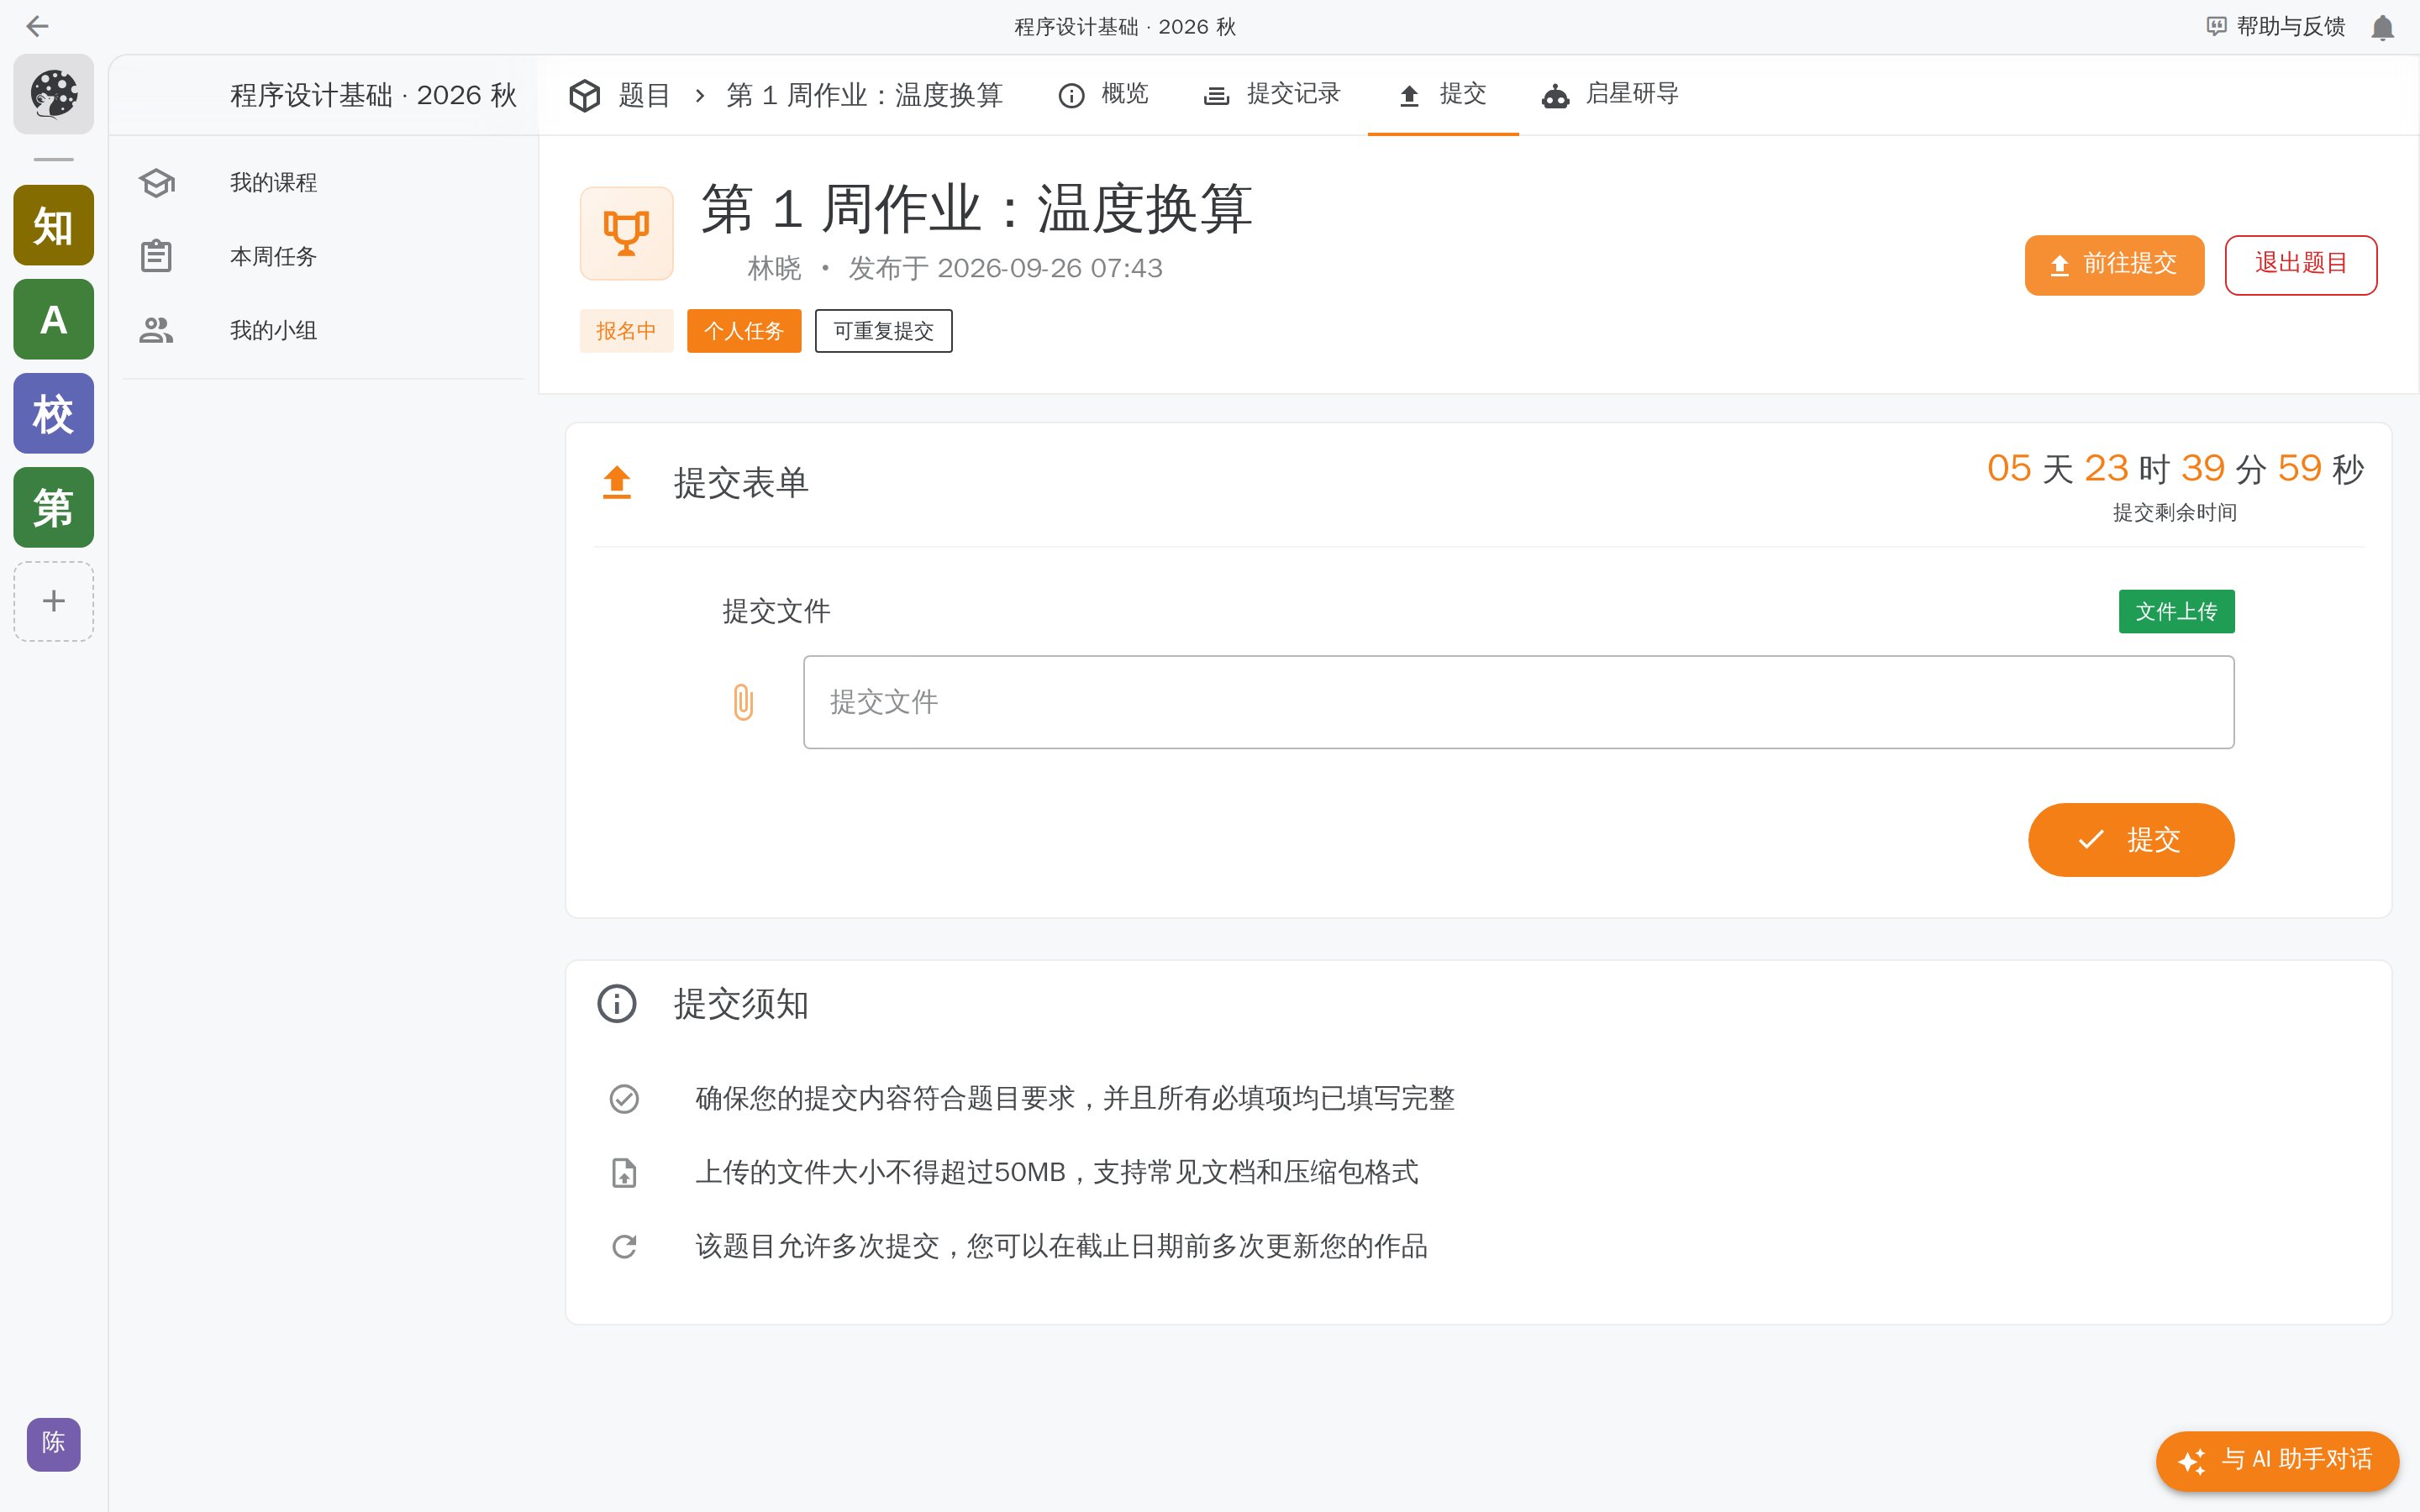This screenshot has height=1512, width=2420.
Task: Click the 个人任务 tag
Action: (x=744, y=331)
